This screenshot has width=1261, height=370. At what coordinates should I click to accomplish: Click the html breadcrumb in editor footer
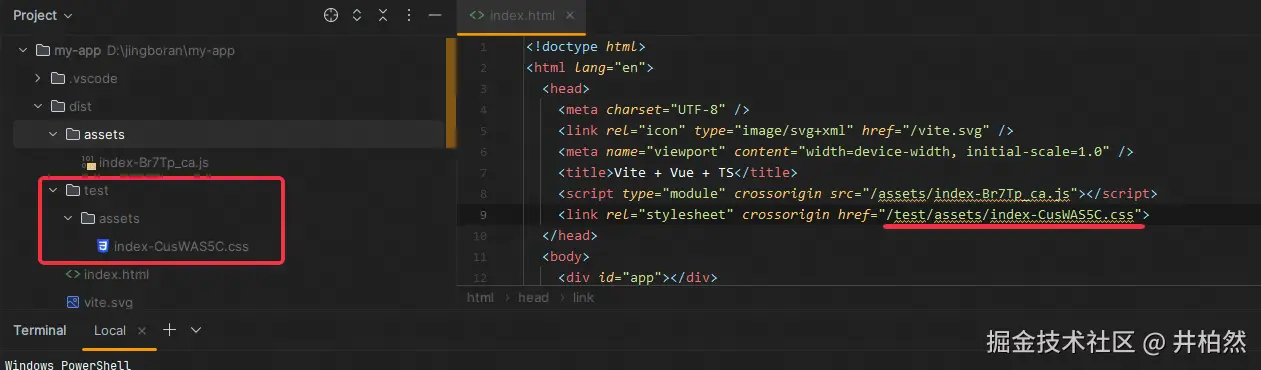pos(480,297)
